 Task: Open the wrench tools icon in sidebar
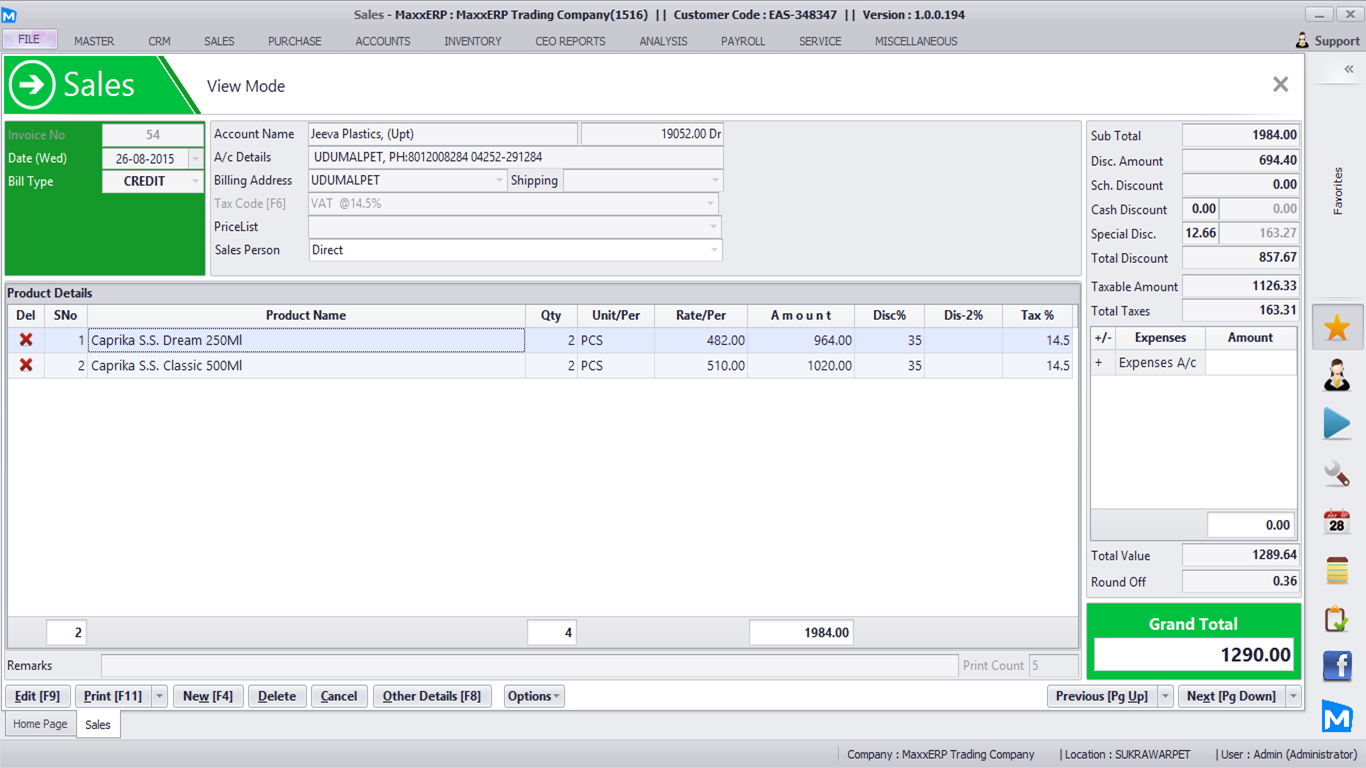click(1337, 473)
